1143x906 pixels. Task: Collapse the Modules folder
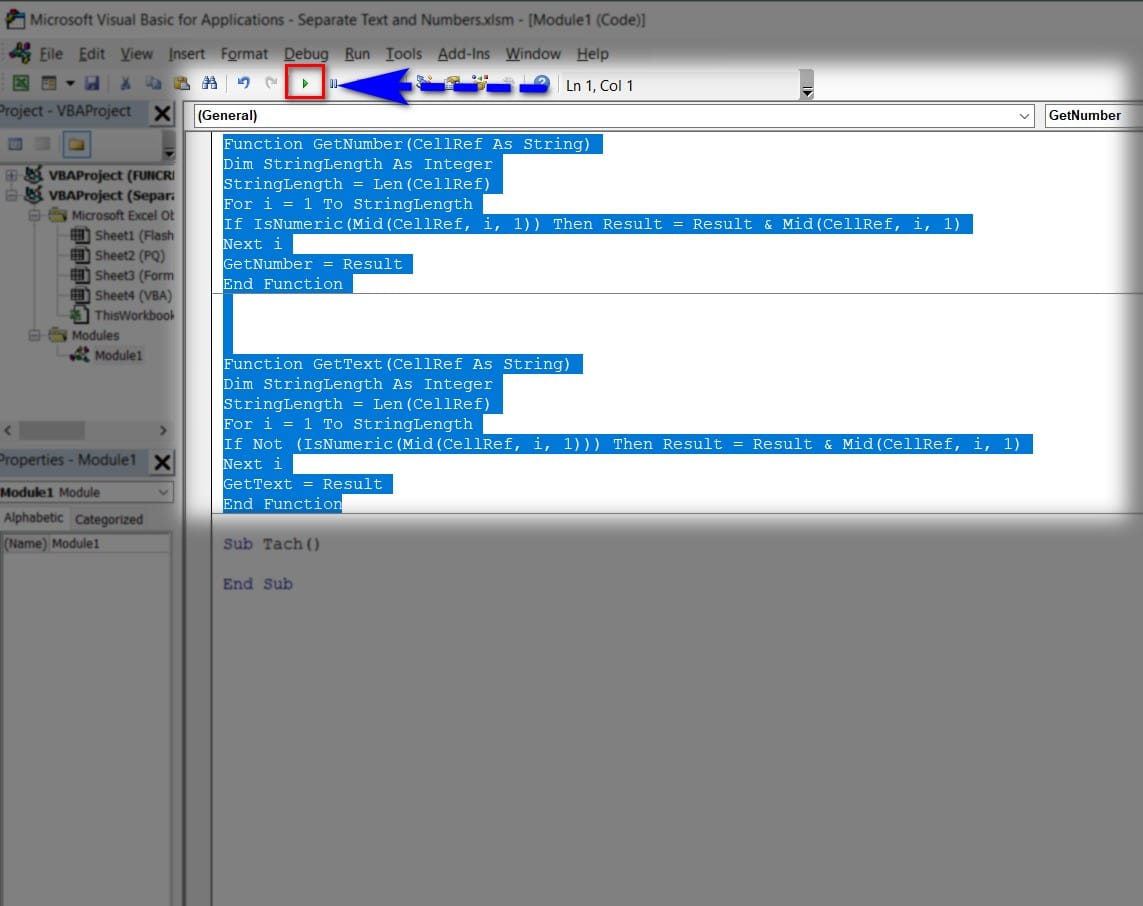33,335
